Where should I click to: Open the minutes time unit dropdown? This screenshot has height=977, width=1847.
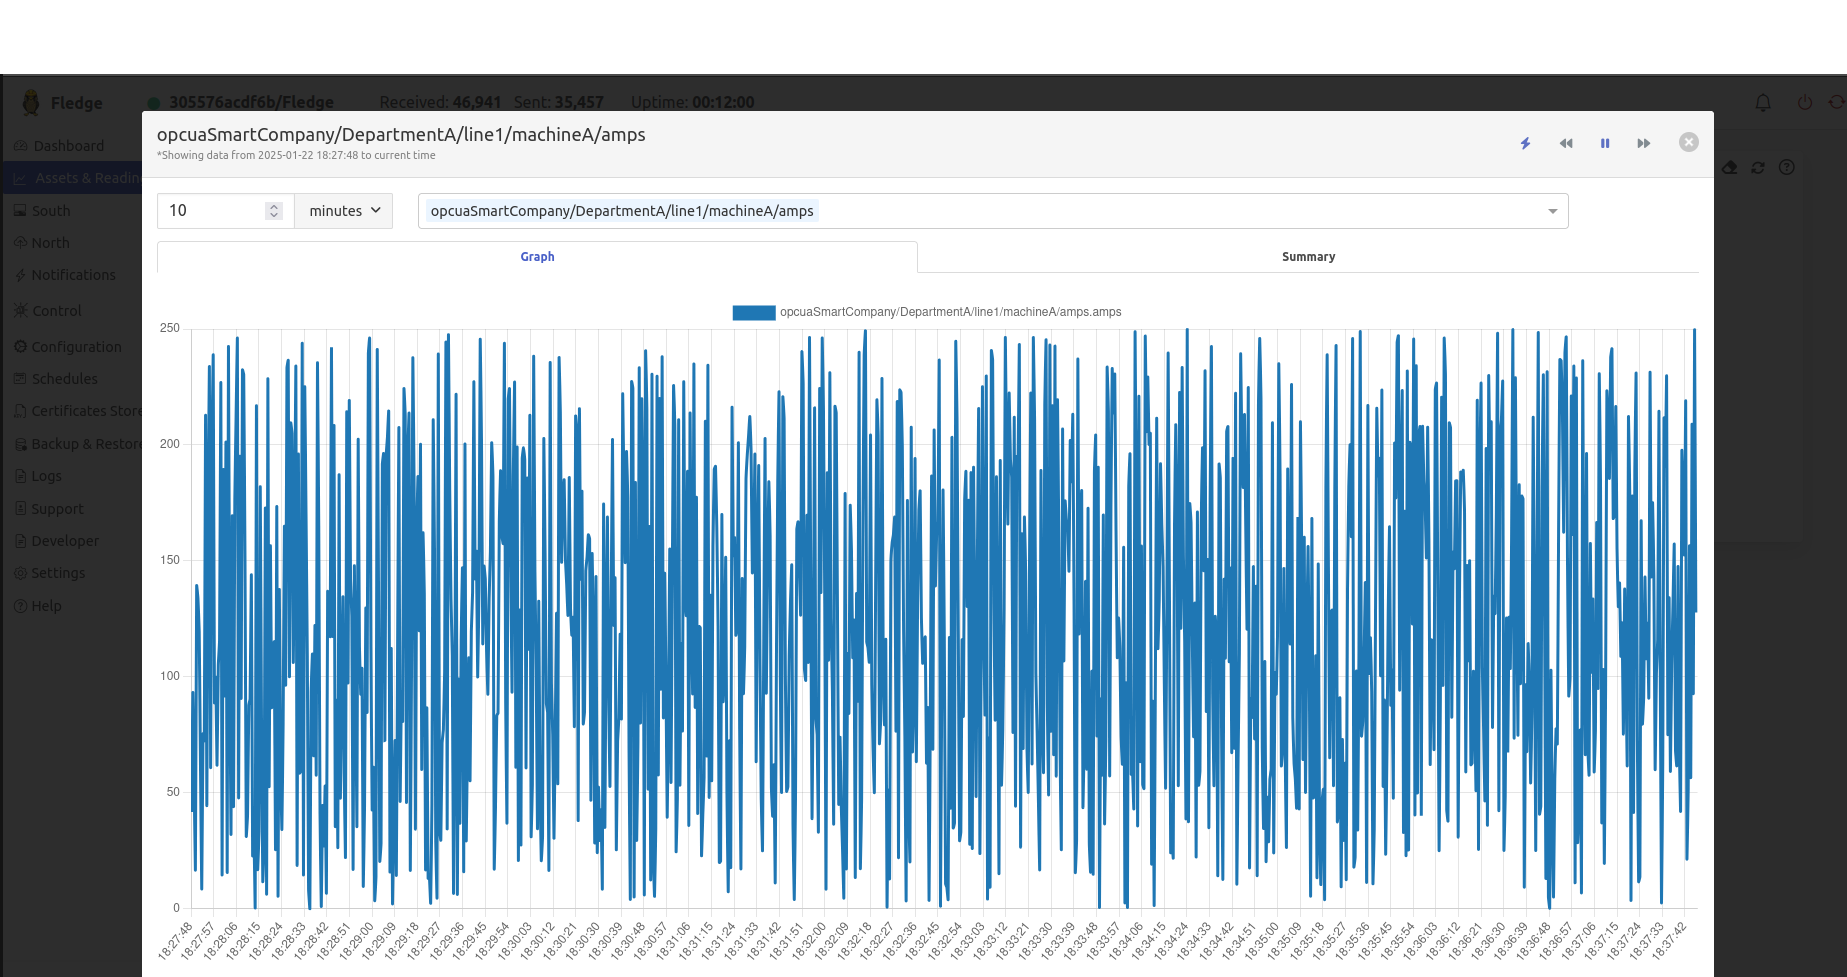[344, 211]
